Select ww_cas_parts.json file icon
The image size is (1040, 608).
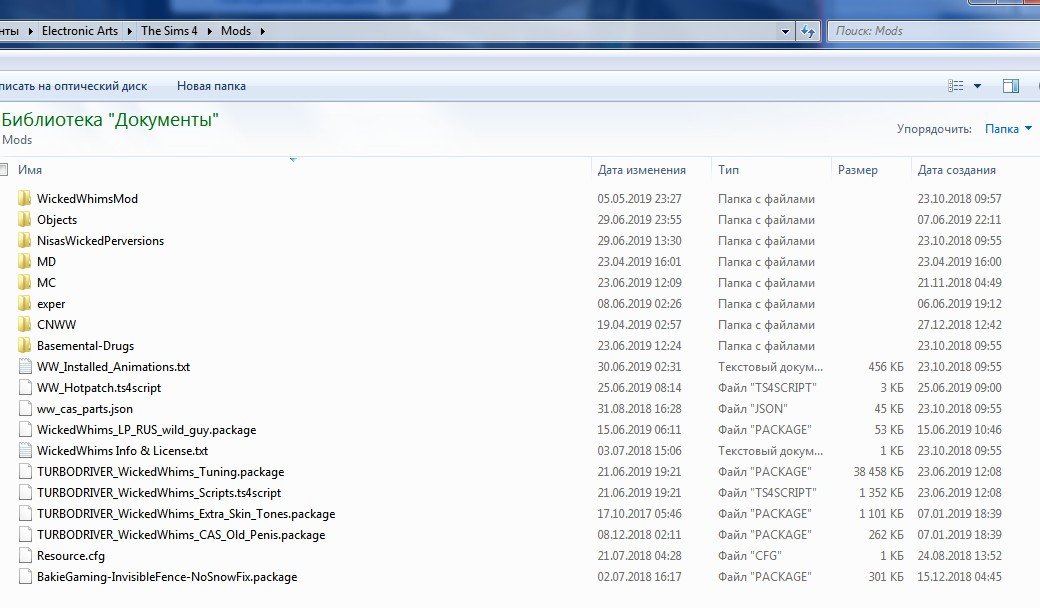tap(25, 408)
